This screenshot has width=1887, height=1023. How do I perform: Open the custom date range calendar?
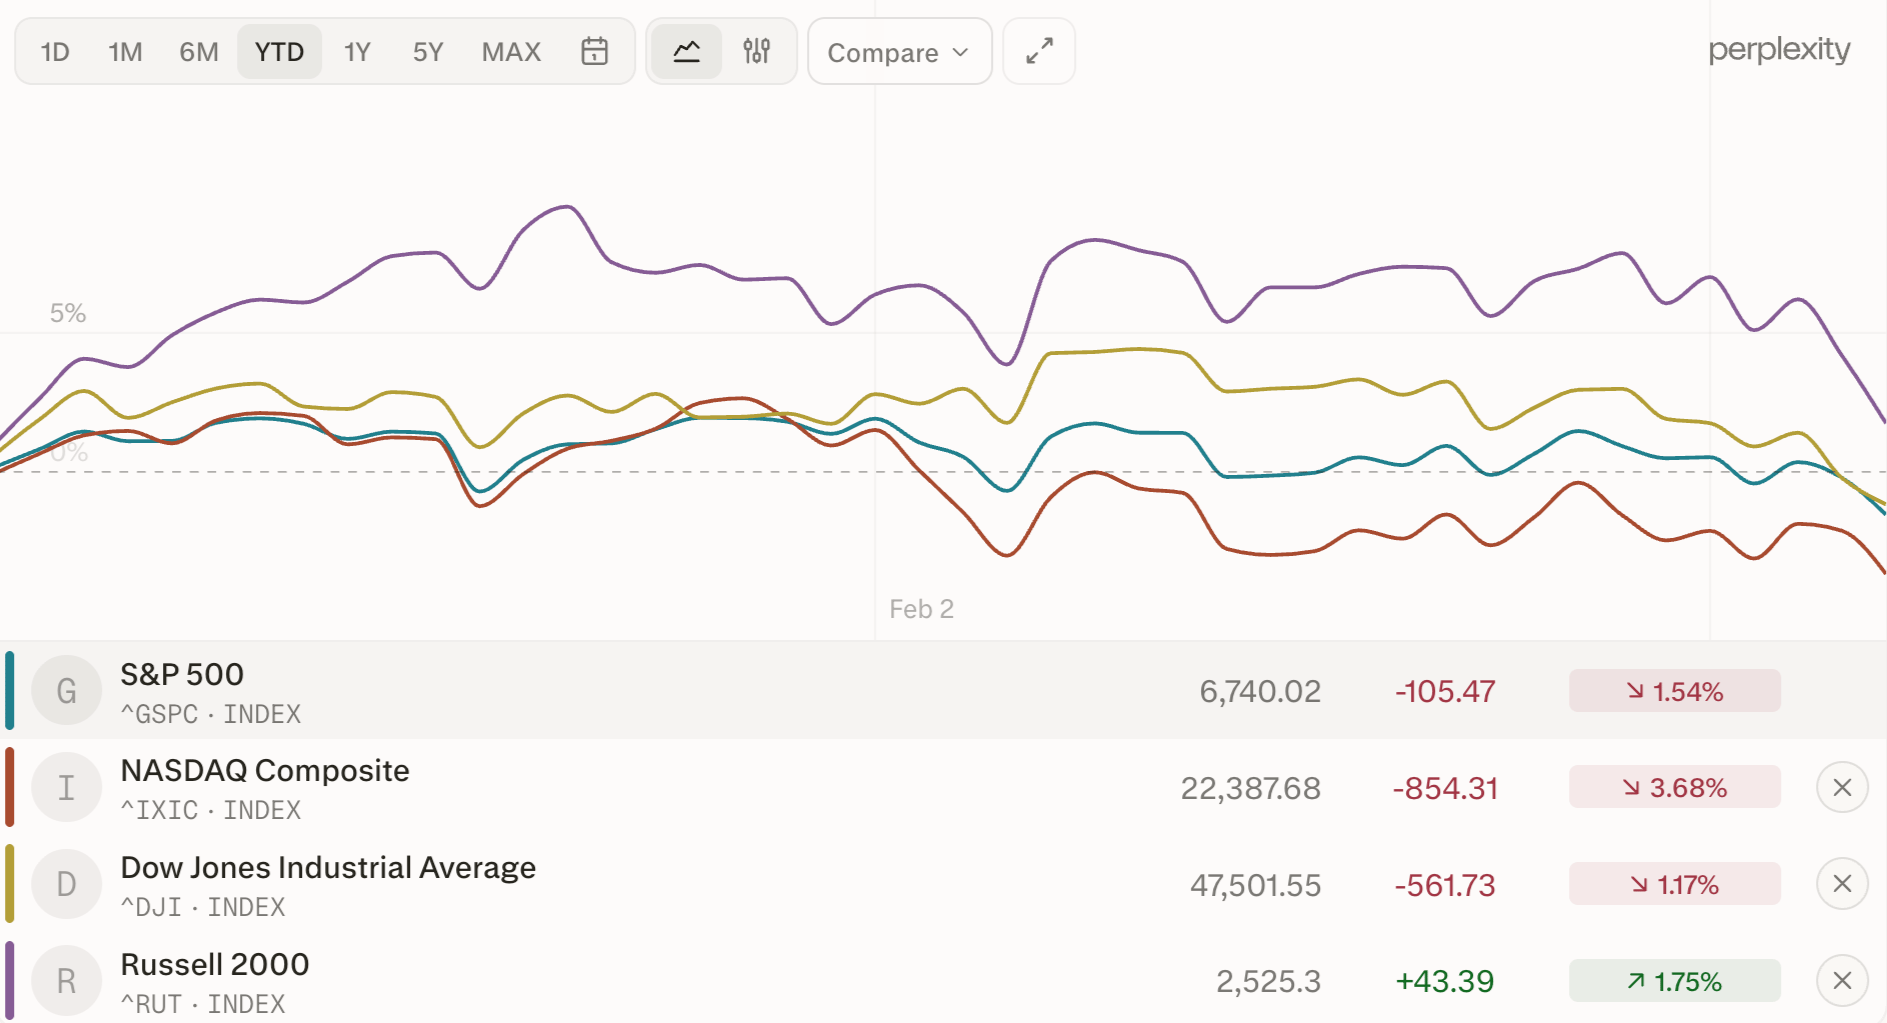pyautogui.click(x=595, y=51)
